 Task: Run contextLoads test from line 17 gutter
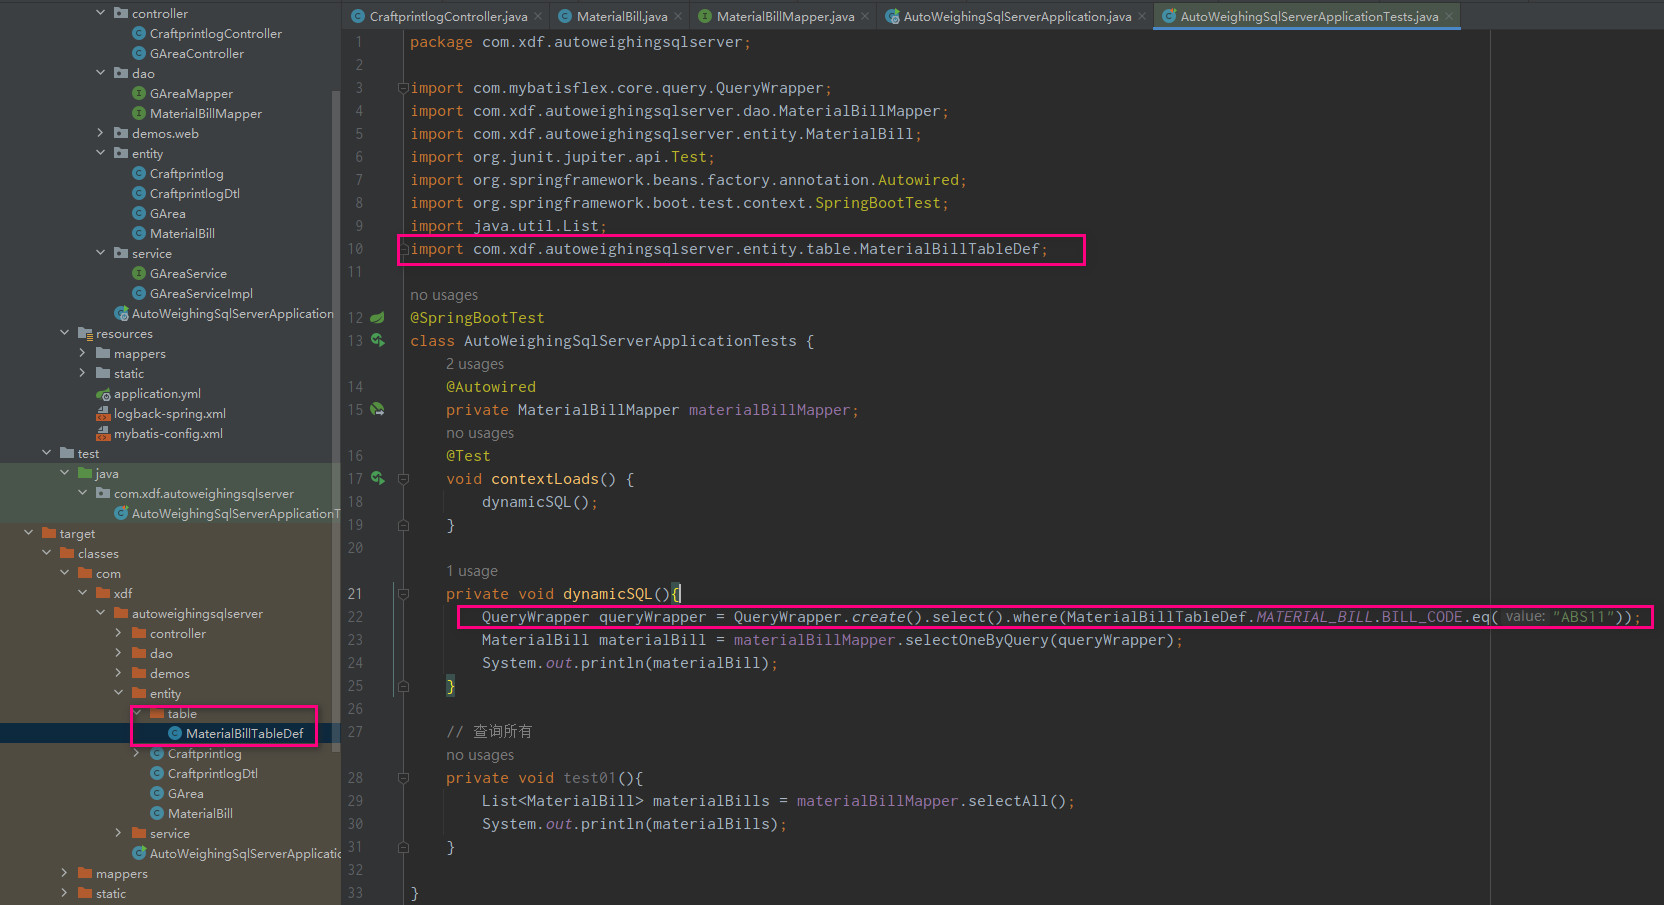tap(377, 479)
